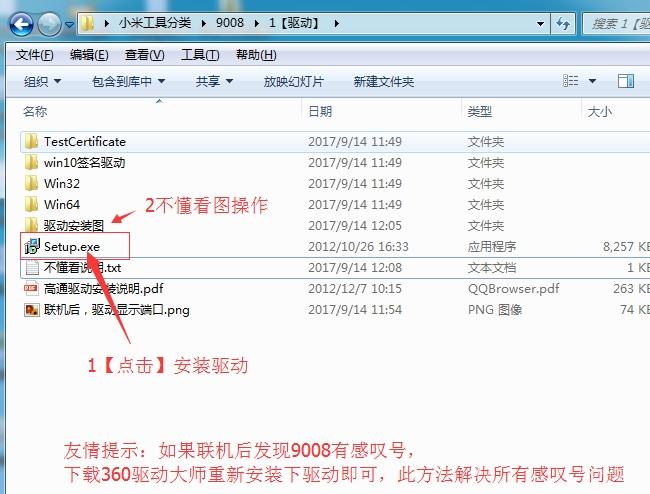The height and width of the screenshot is (494, 650).
Task: Click the 8,257 KB size cell
Action: click(x=626, y=247)
